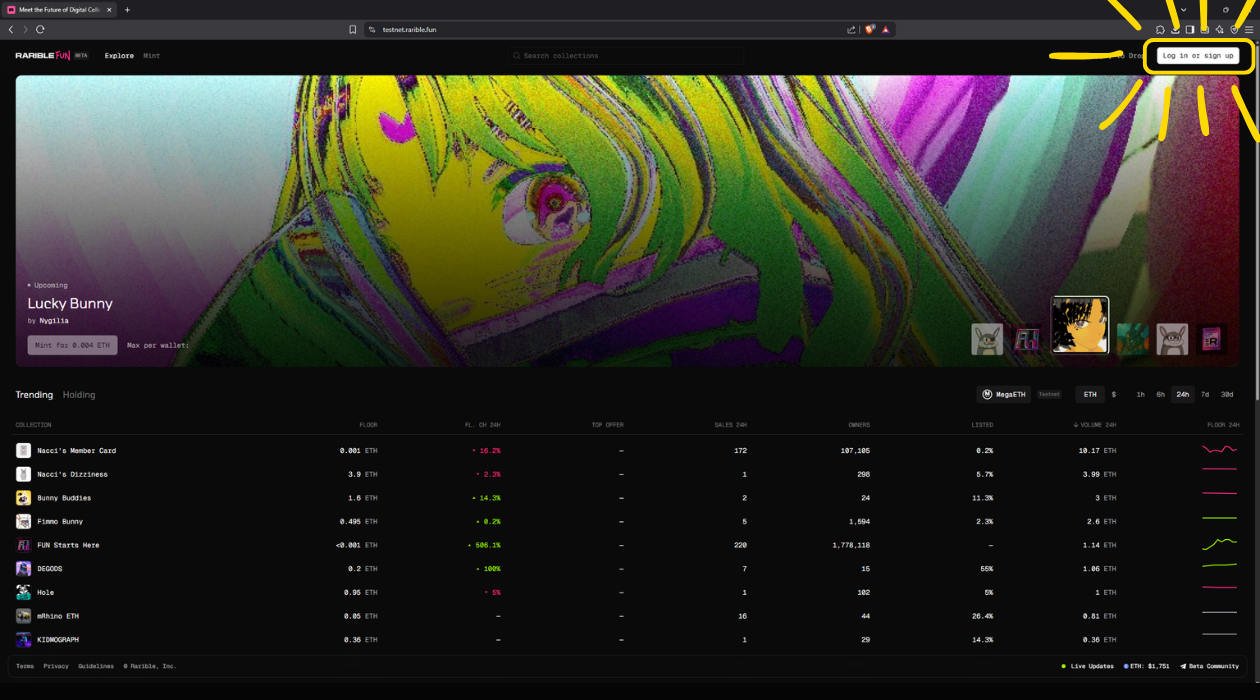Screen dimensions: 1260x700
Task: Bookmark this page via the bookmark icon
Action: [x=353, y=30]
